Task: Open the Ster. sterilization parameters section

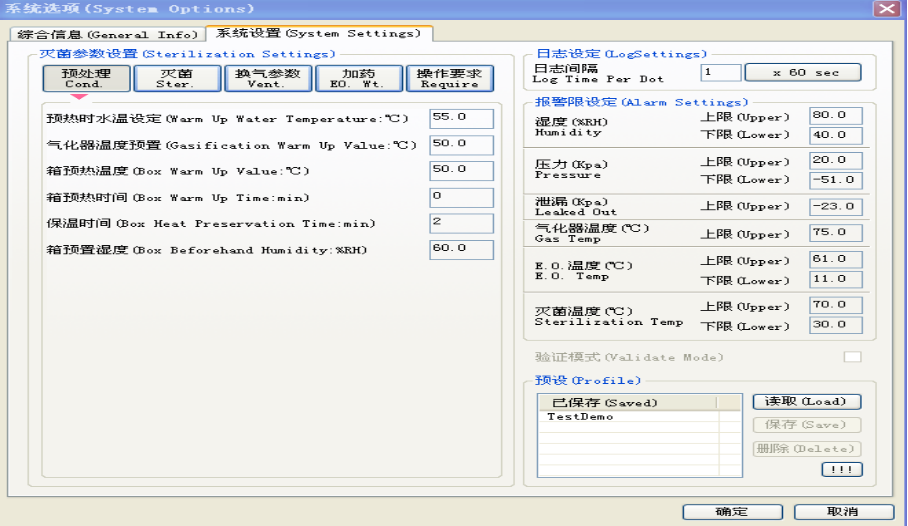Action: [175, 78]
